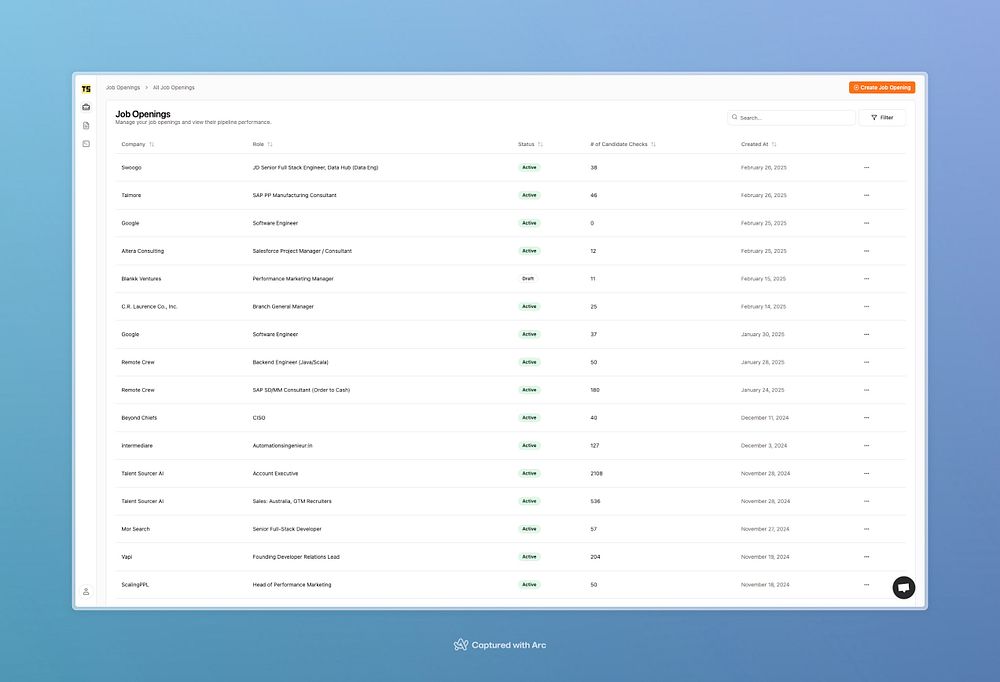Open more options for Mor Search row
The image size is (1000, 682).
pyautogui.click(x=866, y=529)
